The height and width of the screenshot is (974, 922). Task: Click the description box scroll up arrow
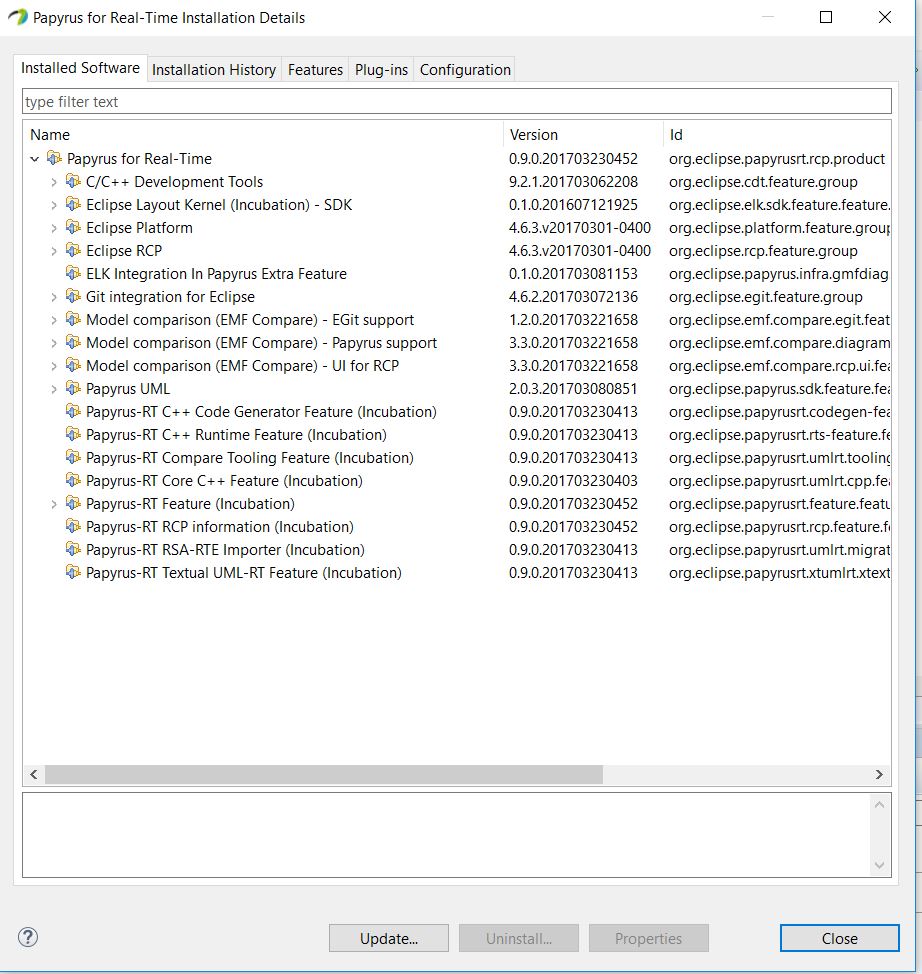879,805
